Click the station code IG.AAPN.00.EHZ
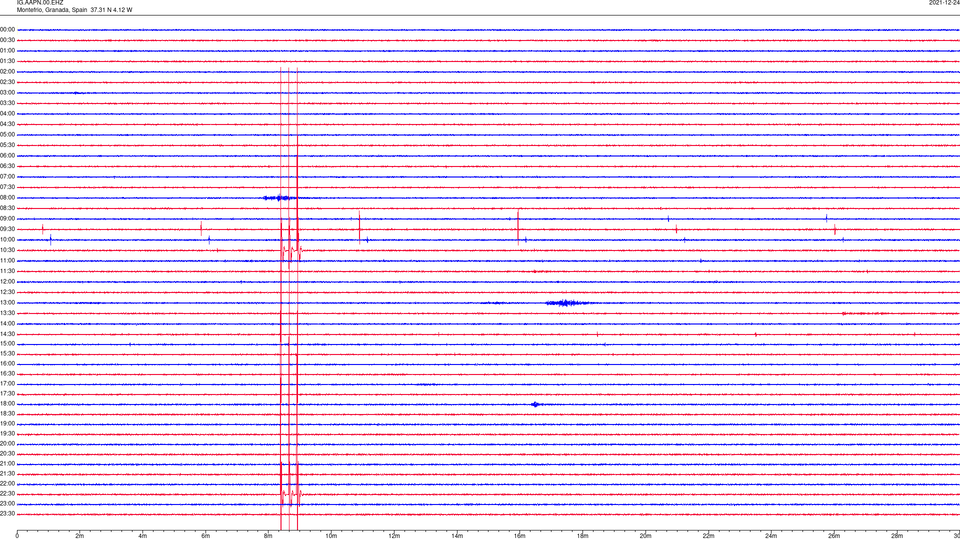Viewport: 960px width, 540px height. point(40,3)
